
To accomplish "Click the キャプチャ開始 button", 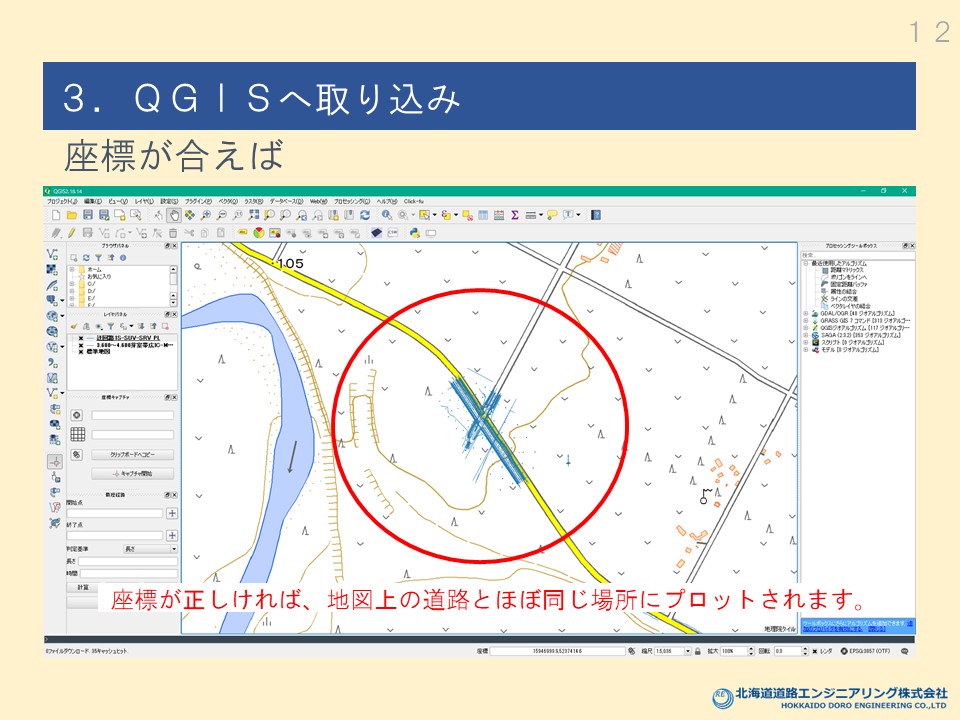I will click(x=132, y=473).
